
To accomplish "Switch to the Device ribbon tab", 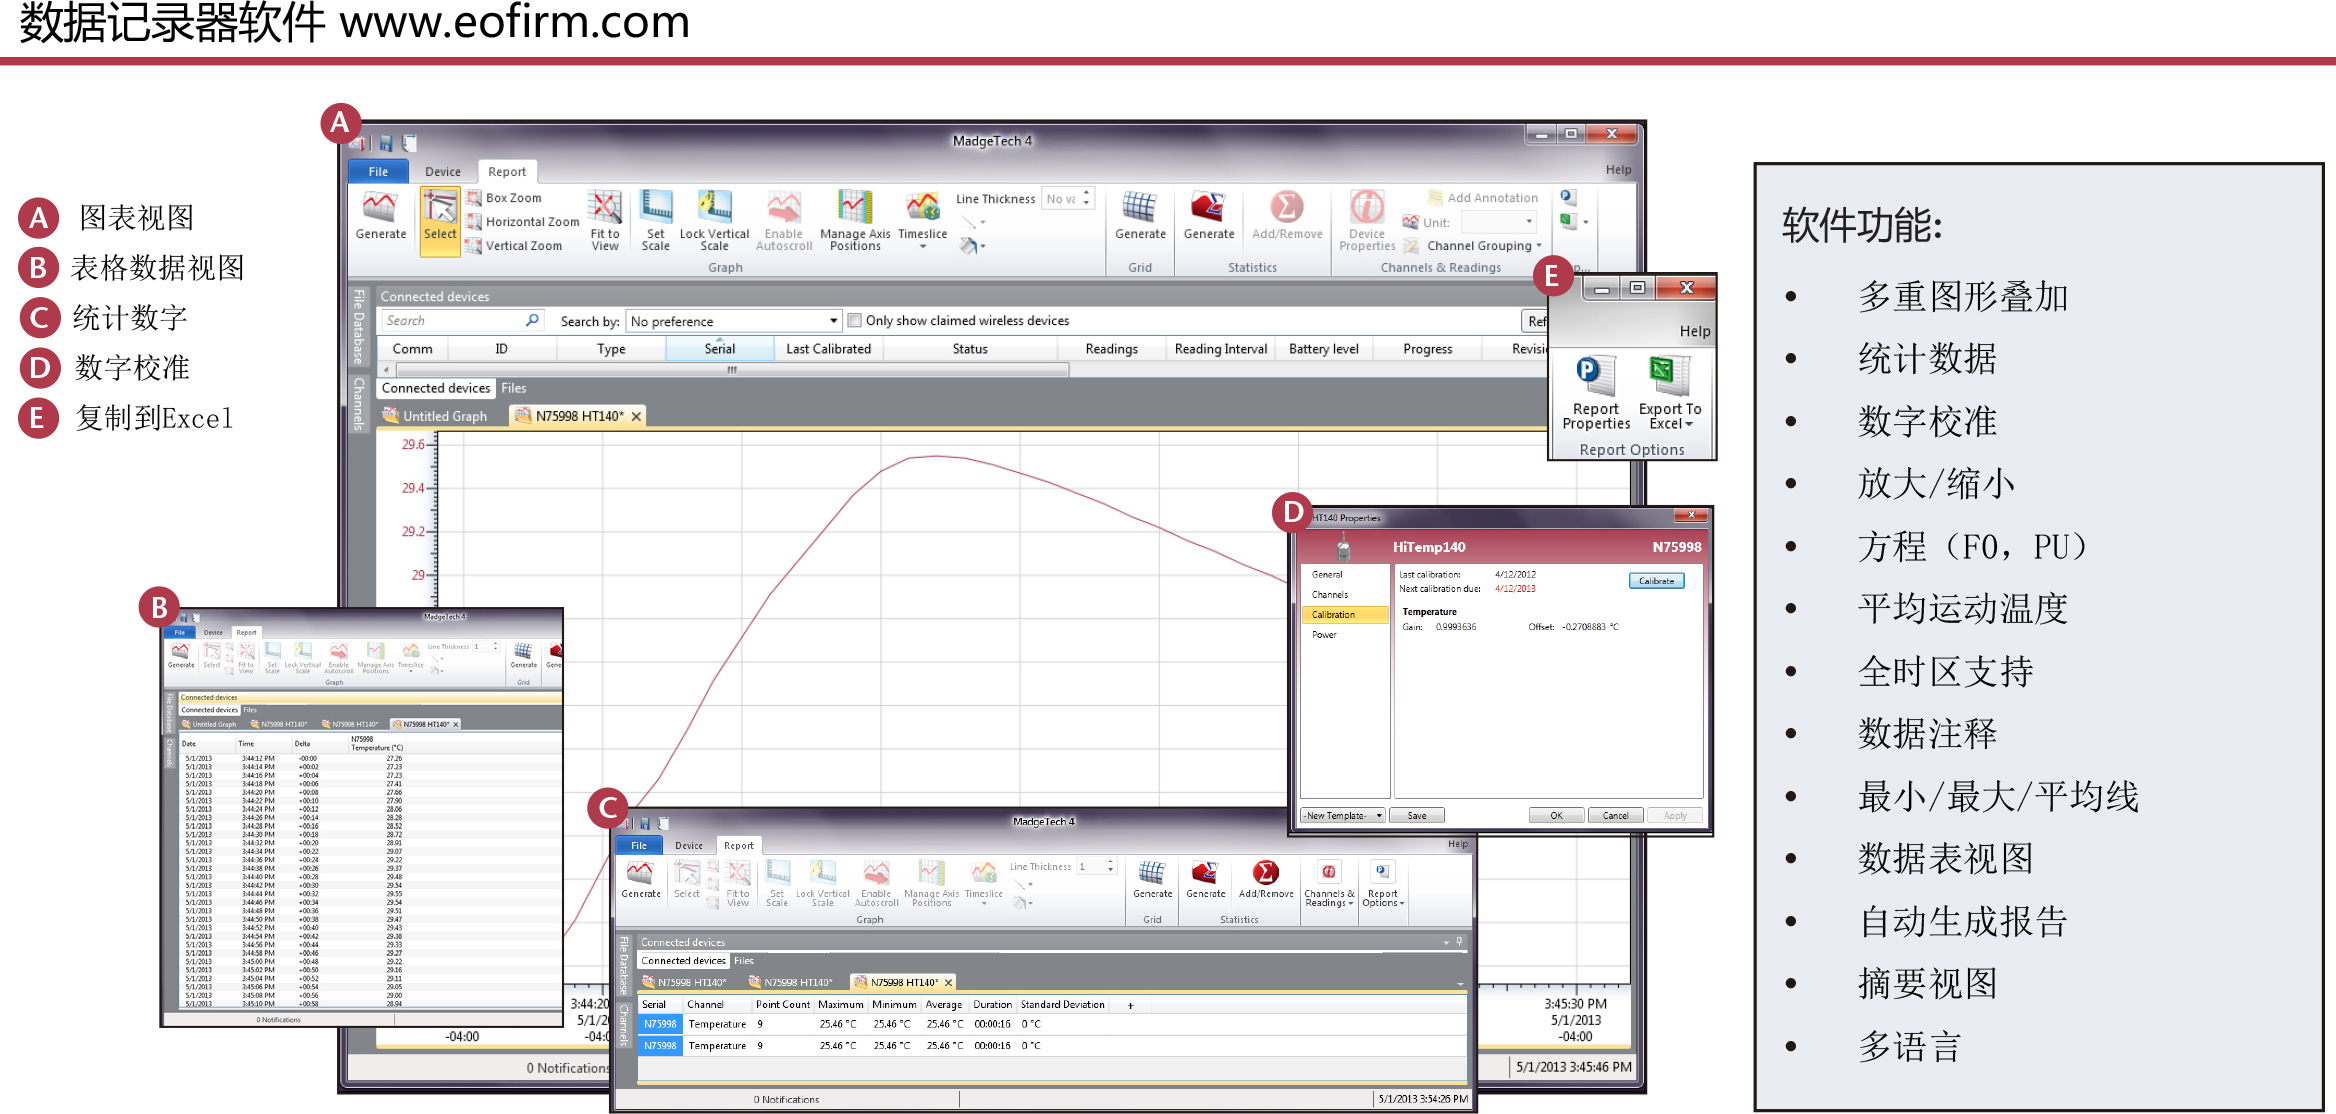I will click(443, 172).
